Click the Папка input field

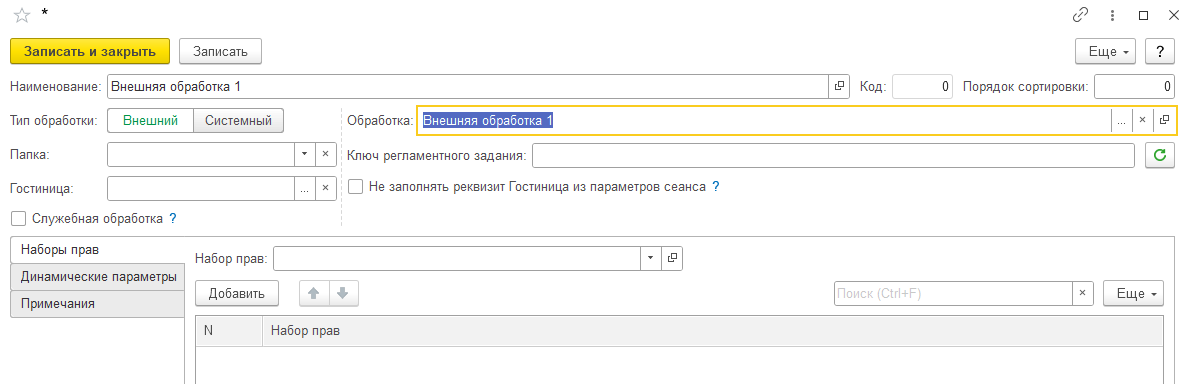click(x=201, y=154)
